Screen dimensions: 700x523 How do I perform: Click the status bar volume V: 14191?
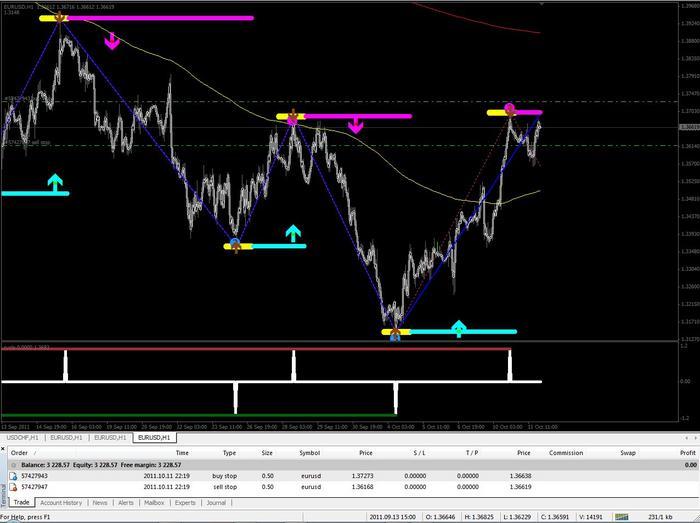pos(591,517)
